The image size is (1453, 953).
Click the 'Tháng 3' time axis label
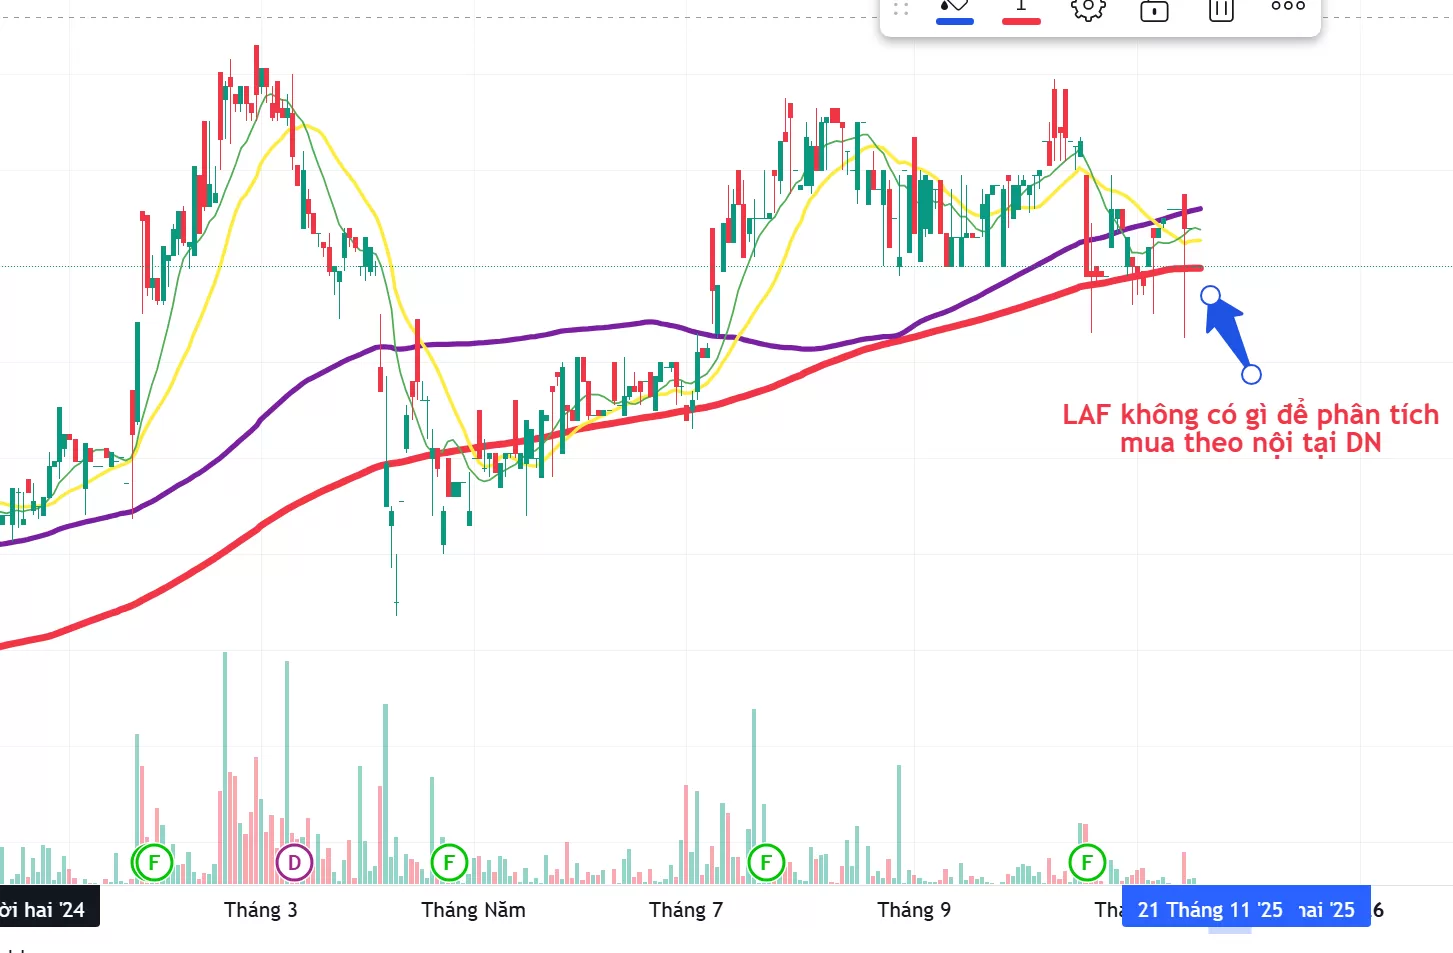(x=260, y=910)
